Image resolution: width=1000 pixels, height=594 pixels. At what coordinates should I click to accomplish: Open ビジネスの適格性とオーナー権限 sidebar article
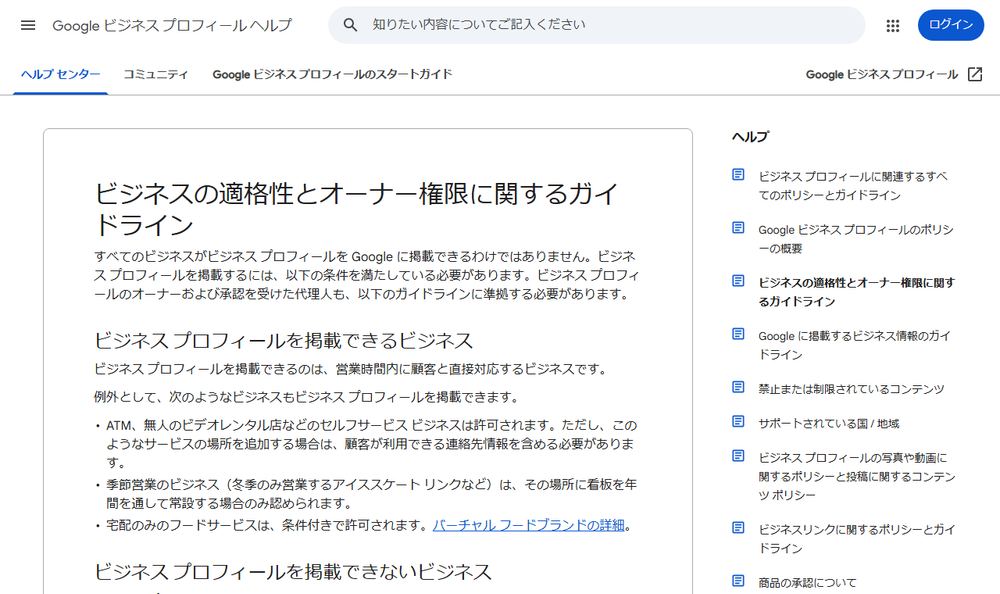pos(857,292)
